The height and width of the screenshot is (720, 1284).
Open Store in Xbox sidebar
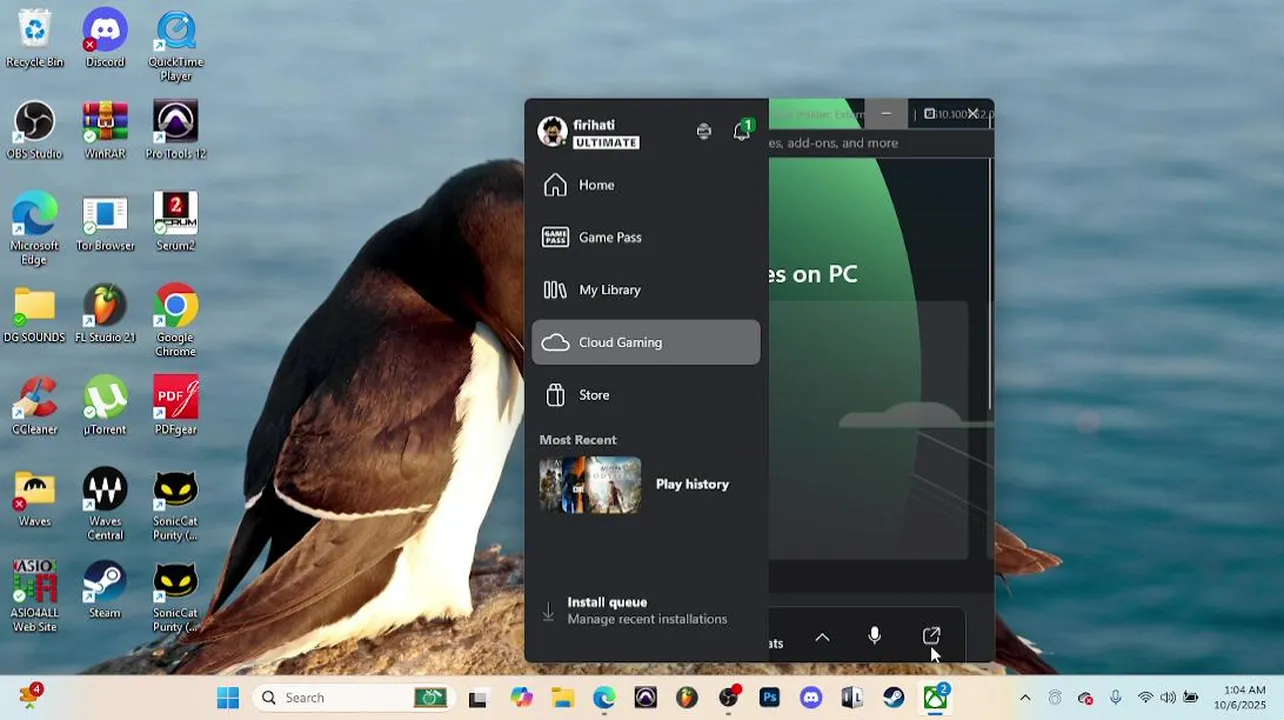pyautogui.click(x=646, y=395)
